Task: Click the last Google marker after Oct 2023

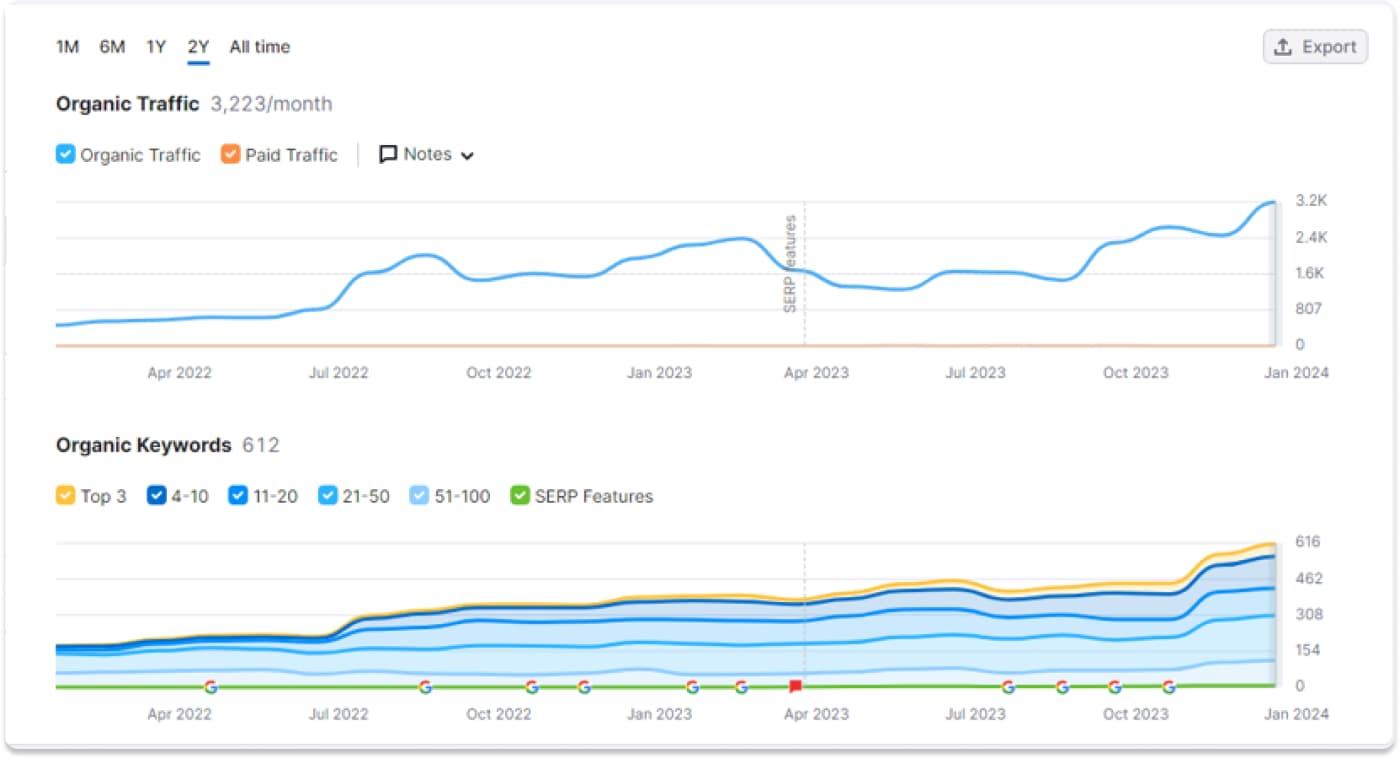Action: (x=1168, y=687)
